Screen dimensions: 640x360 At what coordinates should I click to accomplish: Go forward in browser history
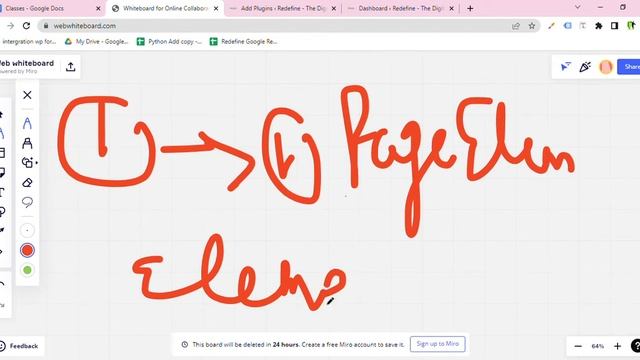coord(11,26)
